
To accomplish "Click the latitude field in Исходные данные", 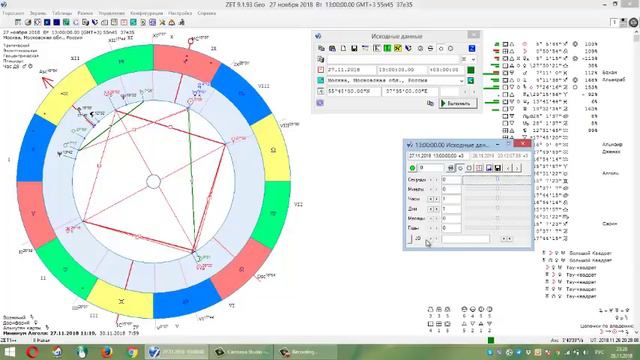I will pyautogui.click(x=353, y=91).
